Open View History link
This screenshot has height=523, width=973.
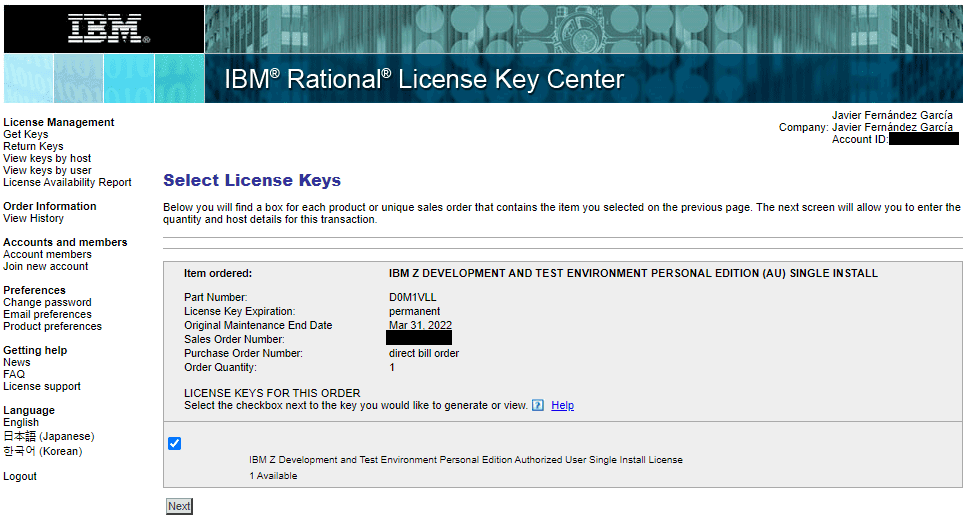33,218
